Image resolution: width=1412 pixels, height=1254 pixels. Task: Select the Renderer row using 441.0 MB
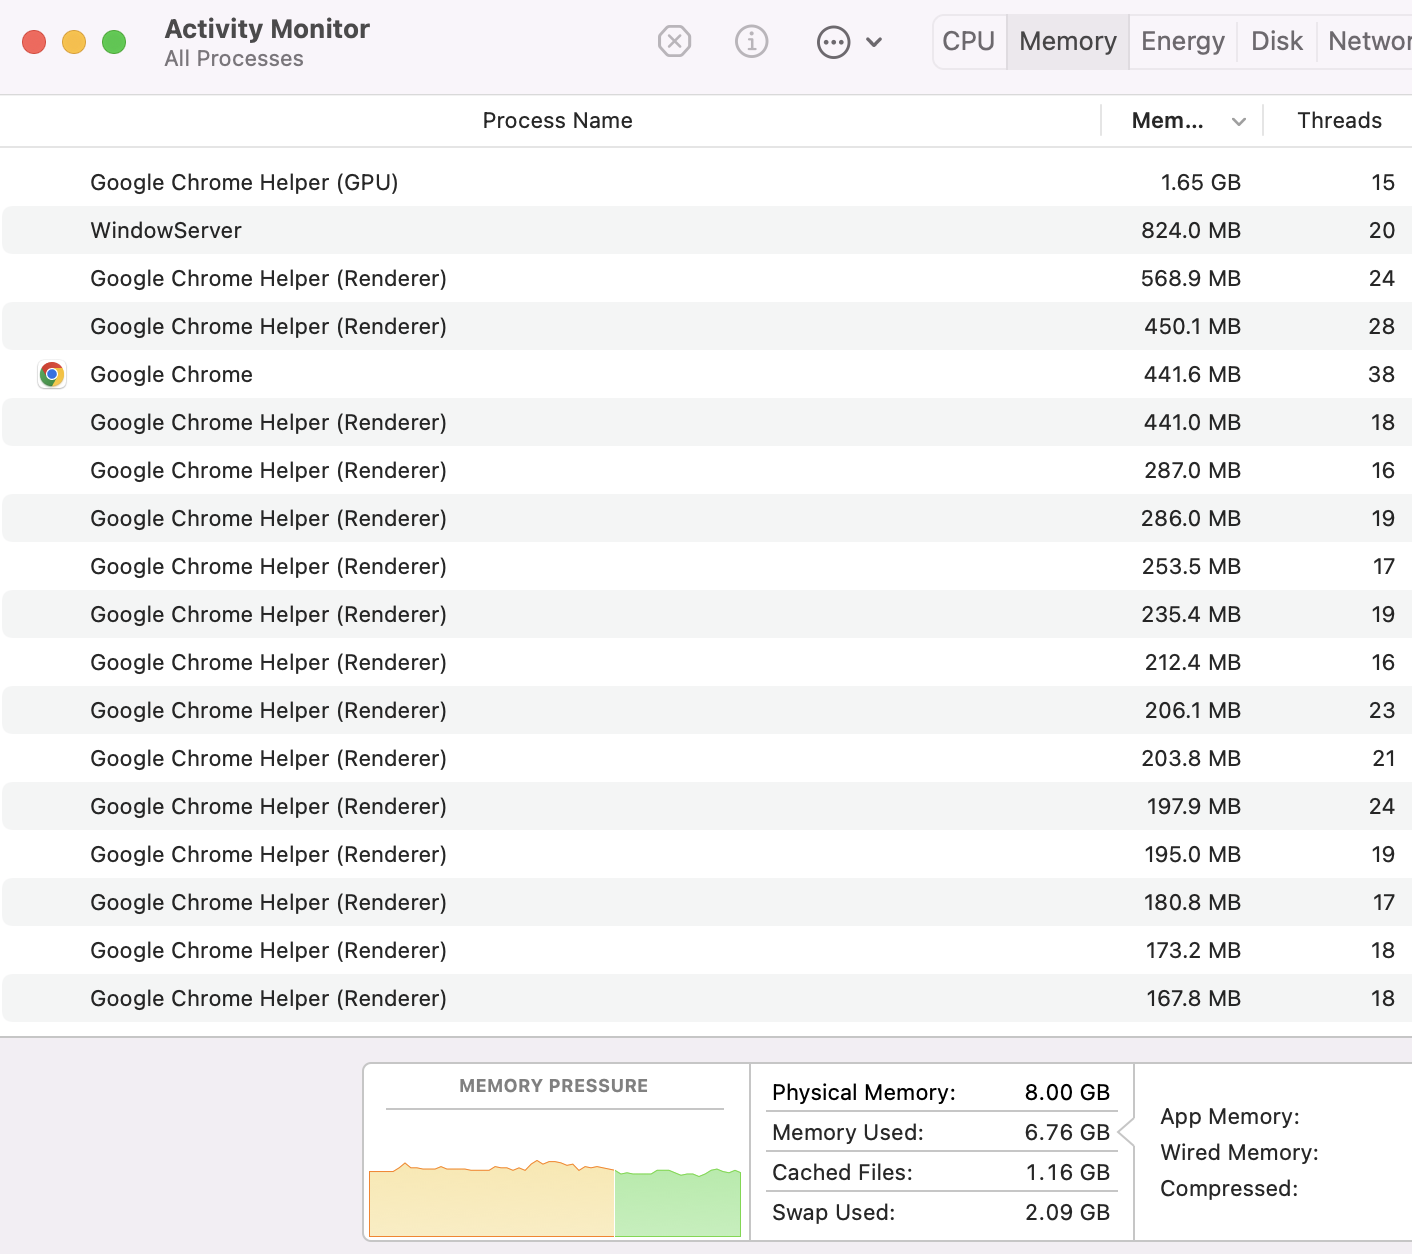(x=706, y=422)
